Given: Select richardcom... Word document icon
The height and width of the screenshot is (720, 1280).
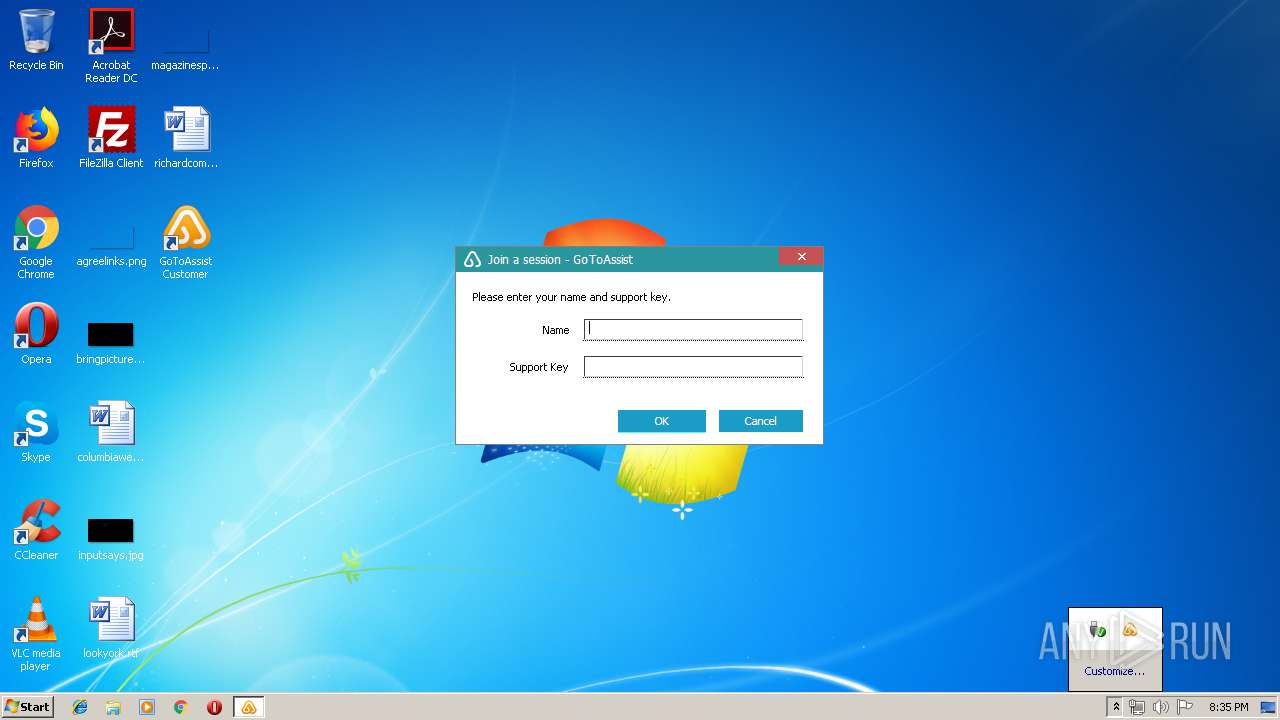Looking at the screenshot, I should (x=186, y=138).
